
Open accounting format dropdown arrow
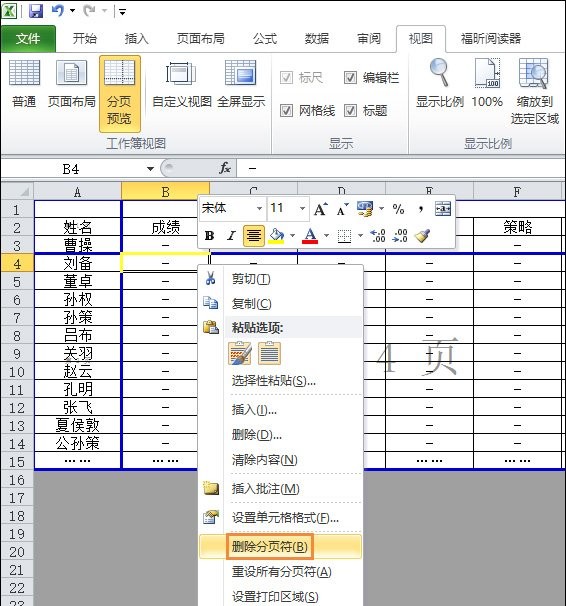[382, 209]
